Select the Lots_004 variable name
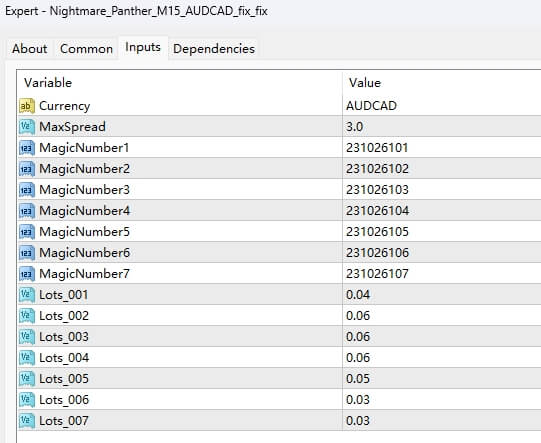Viewport: 541px width, 443px height. [x=64, y=358]
